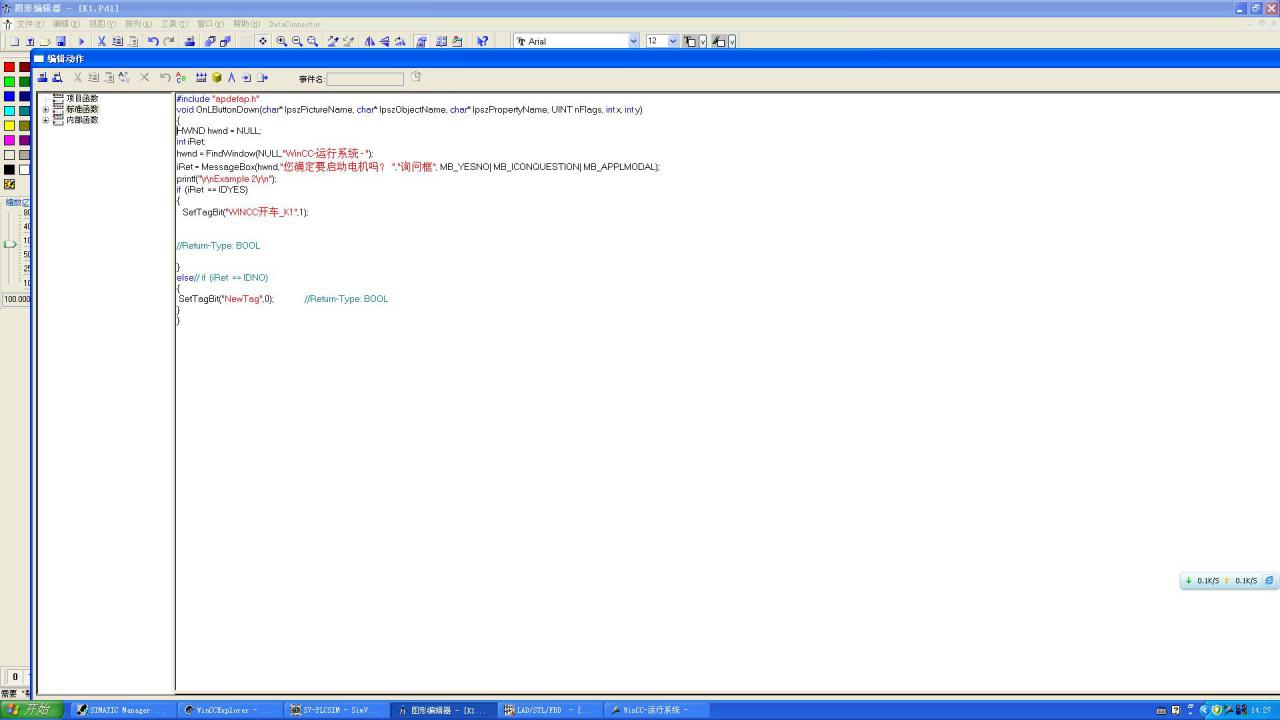
Task: Click the tag selection grid icon in action editor
Action: tap(201, 77)
